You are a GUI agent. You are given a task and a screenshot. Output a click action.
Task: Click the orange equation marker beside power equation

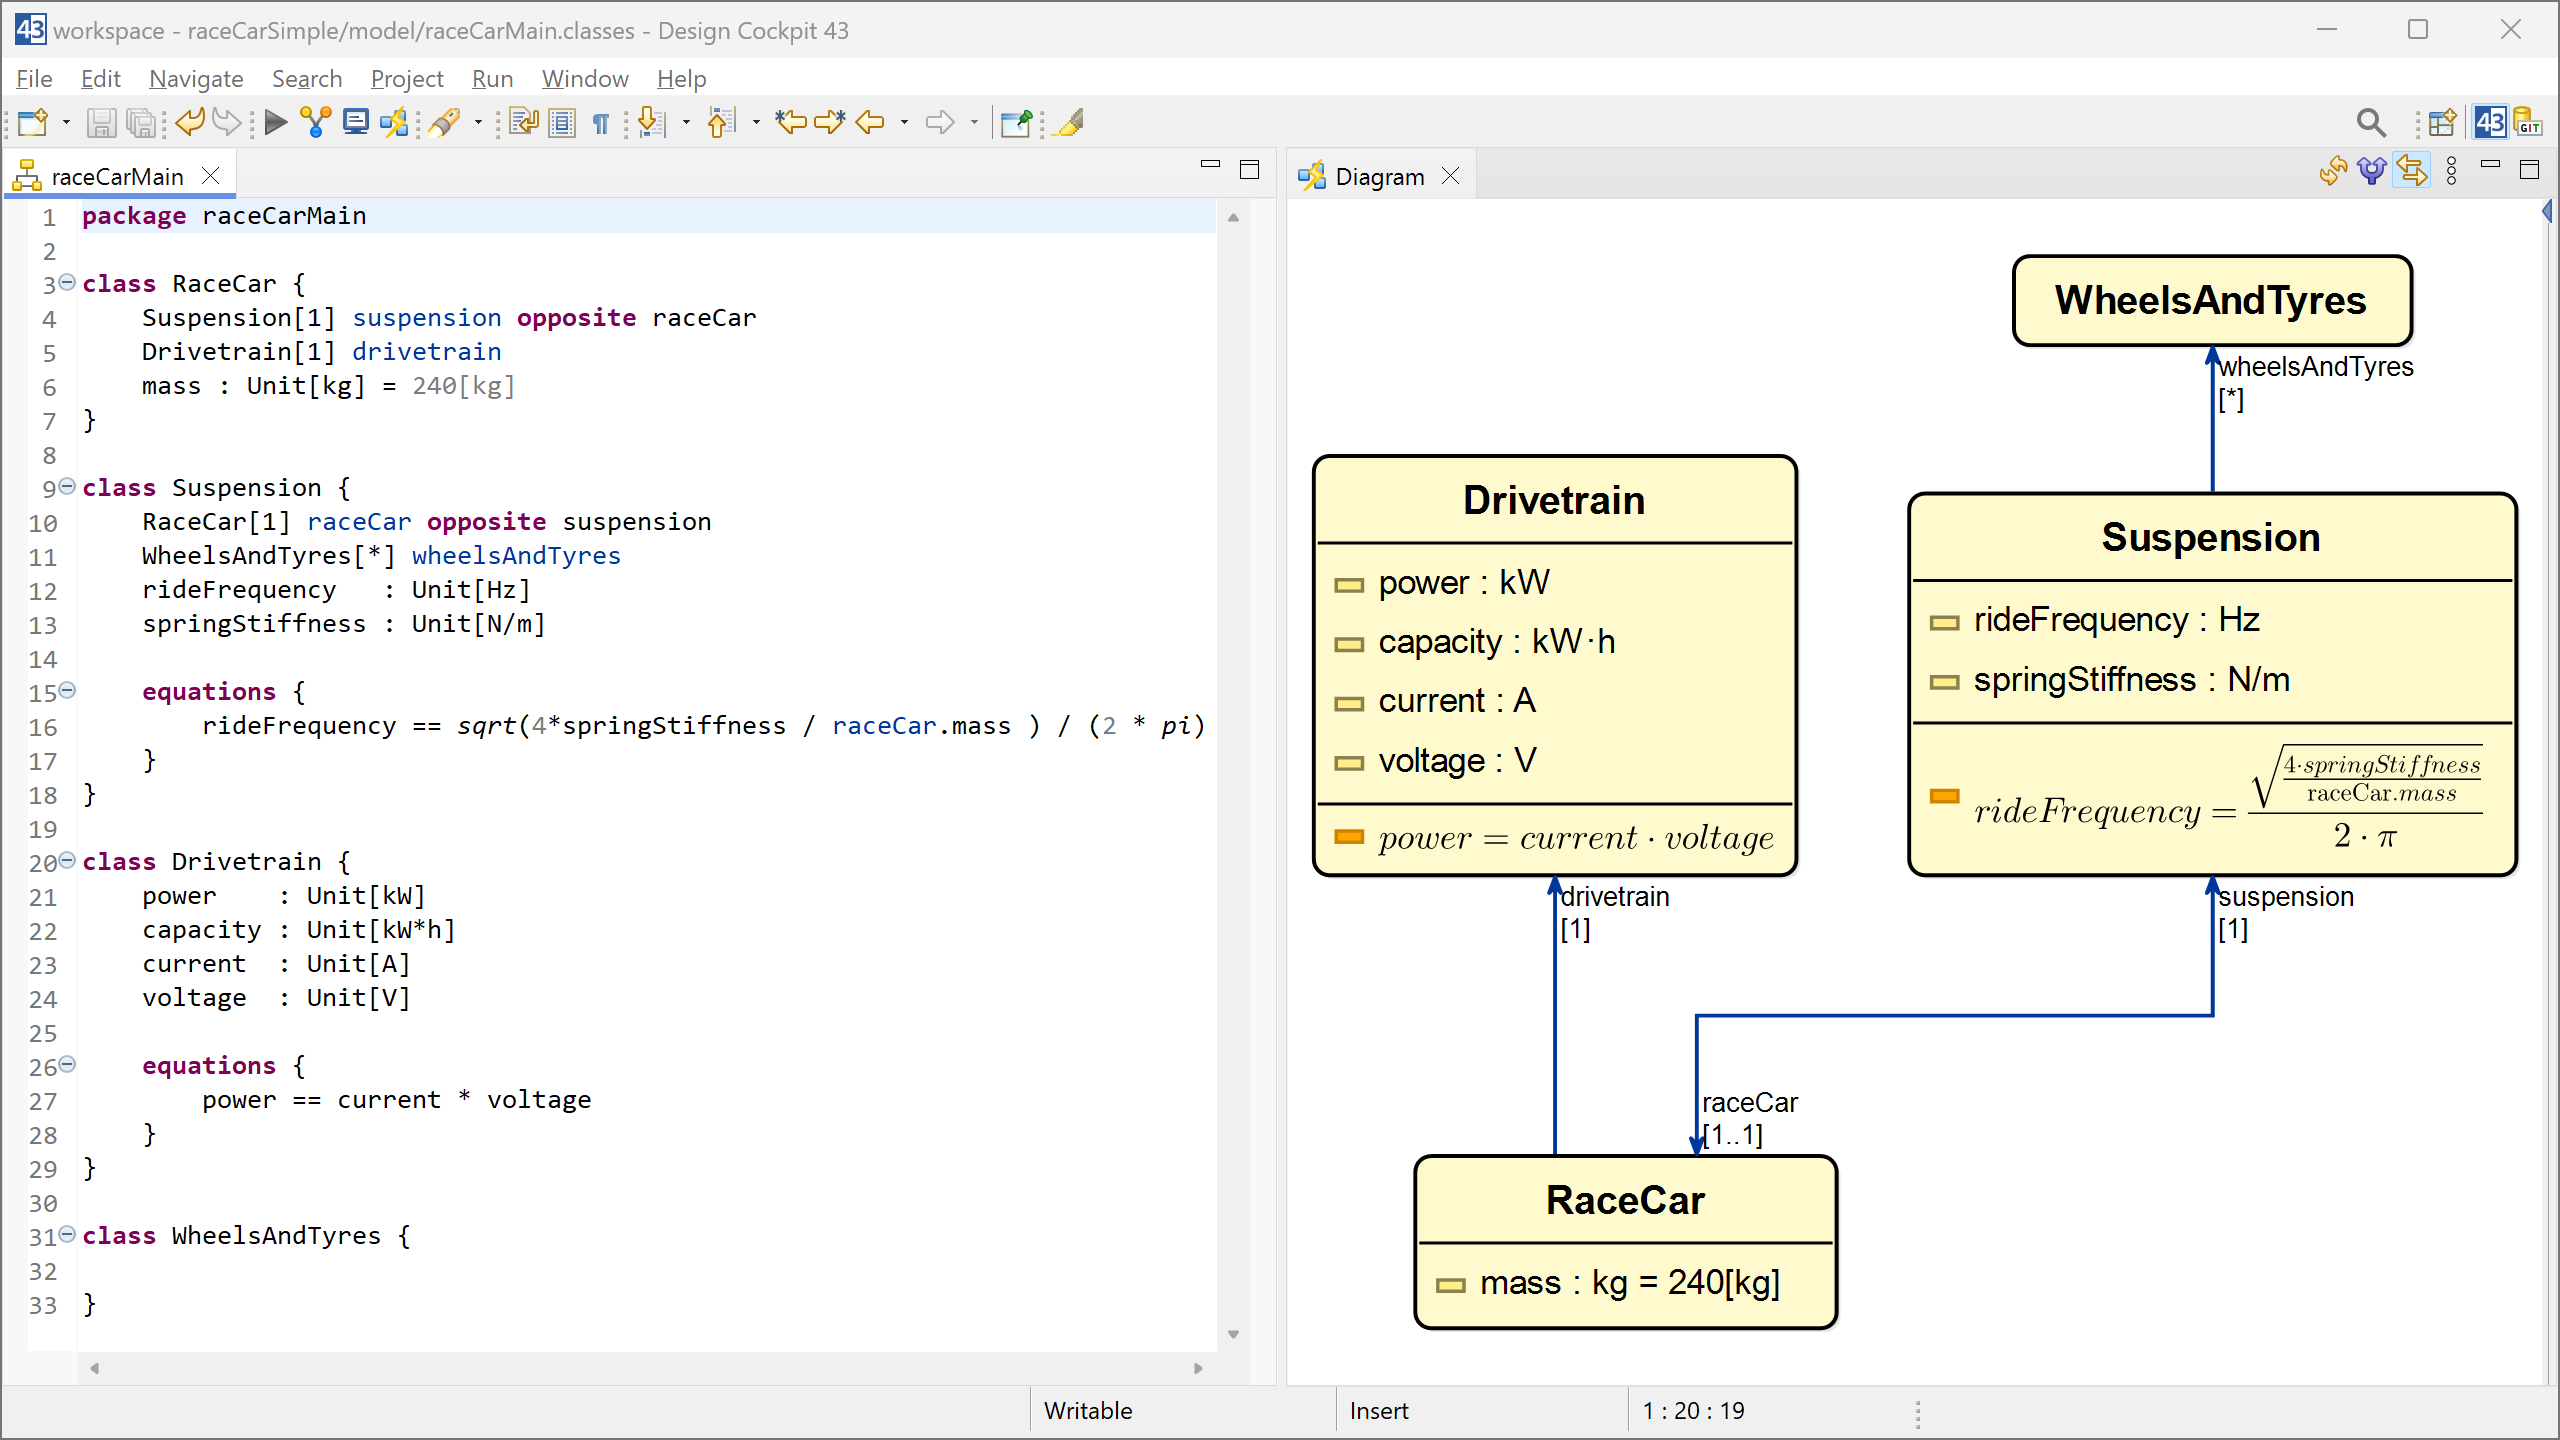tap(1349, 837)
